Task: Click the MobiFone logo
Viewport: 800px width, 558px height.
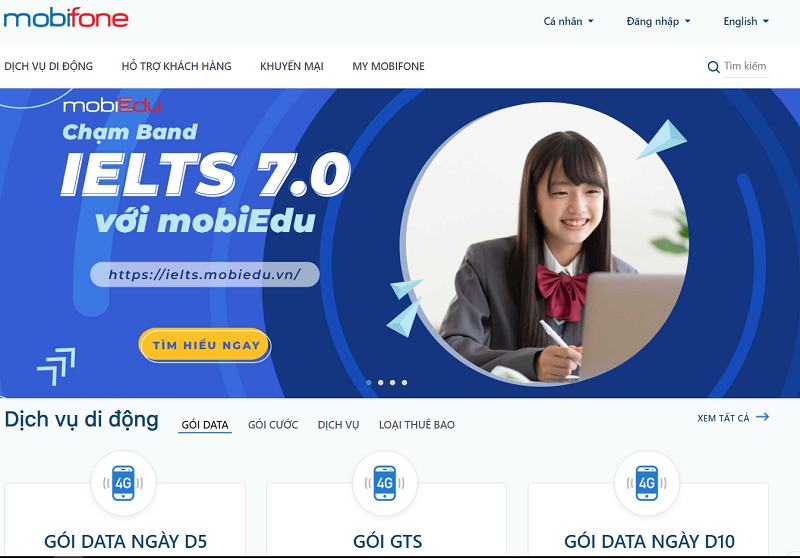Action: (66, 18)
